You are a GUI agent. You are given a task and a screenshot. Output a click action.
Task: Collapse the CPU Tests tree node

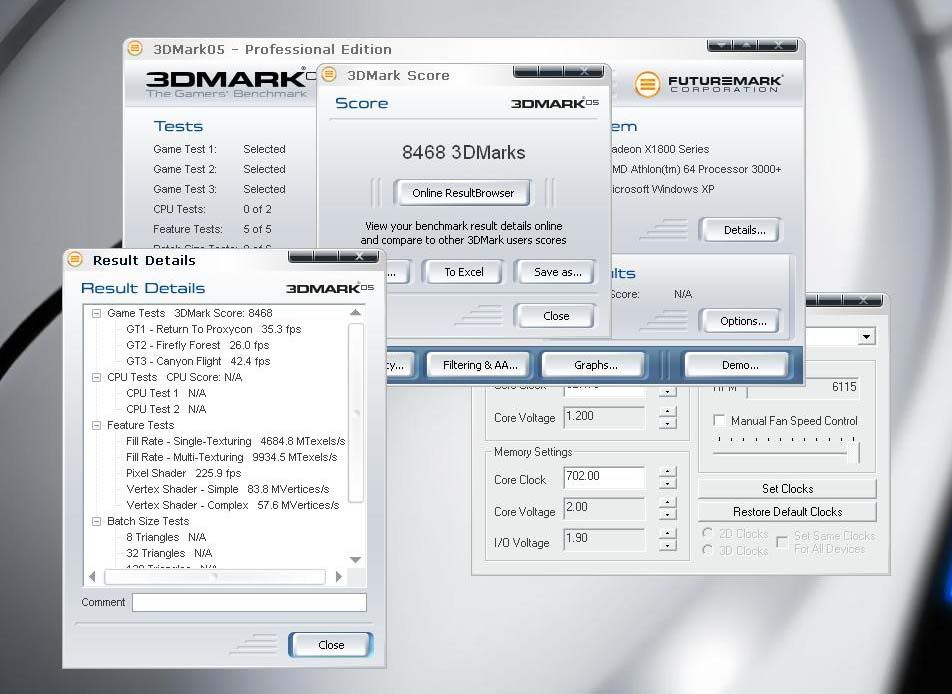click(x=96, y=377)
